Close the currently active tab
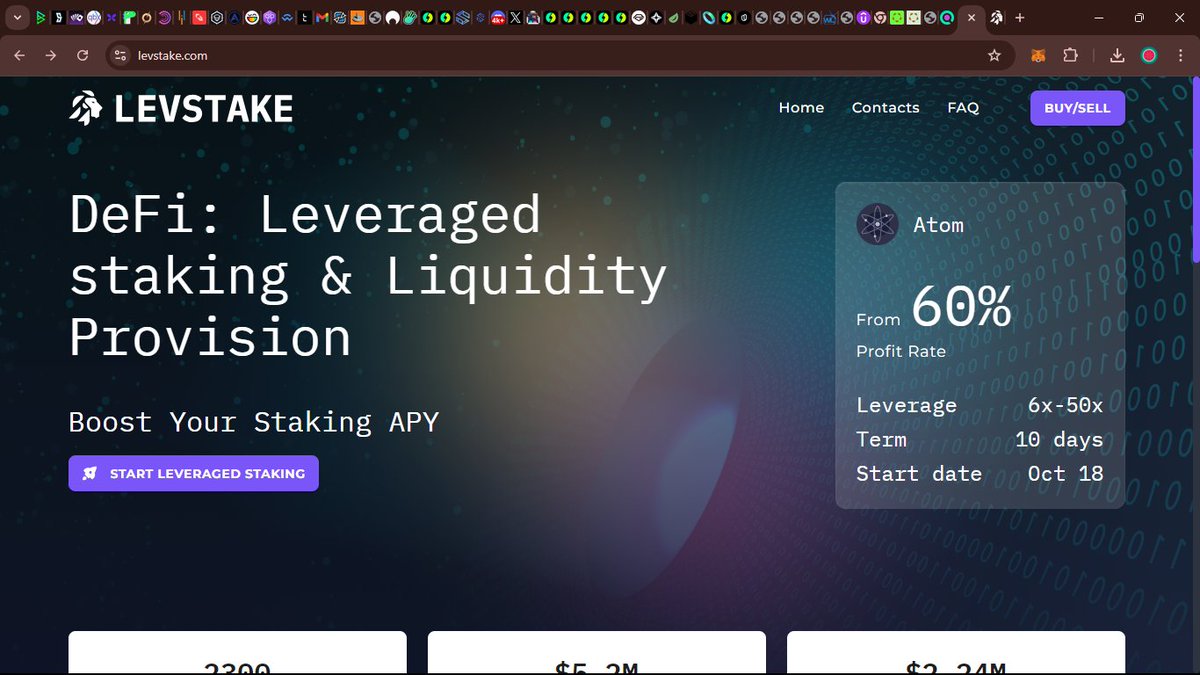This screenshot has height=675, width=1200. coord(970,18)
